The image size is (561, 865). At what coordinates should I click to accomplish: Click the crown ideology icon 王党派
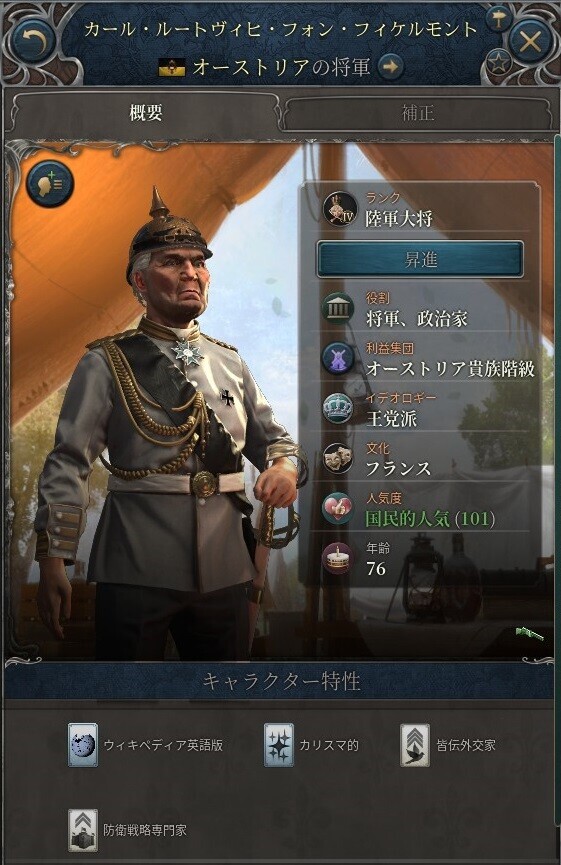coord(338,408)
